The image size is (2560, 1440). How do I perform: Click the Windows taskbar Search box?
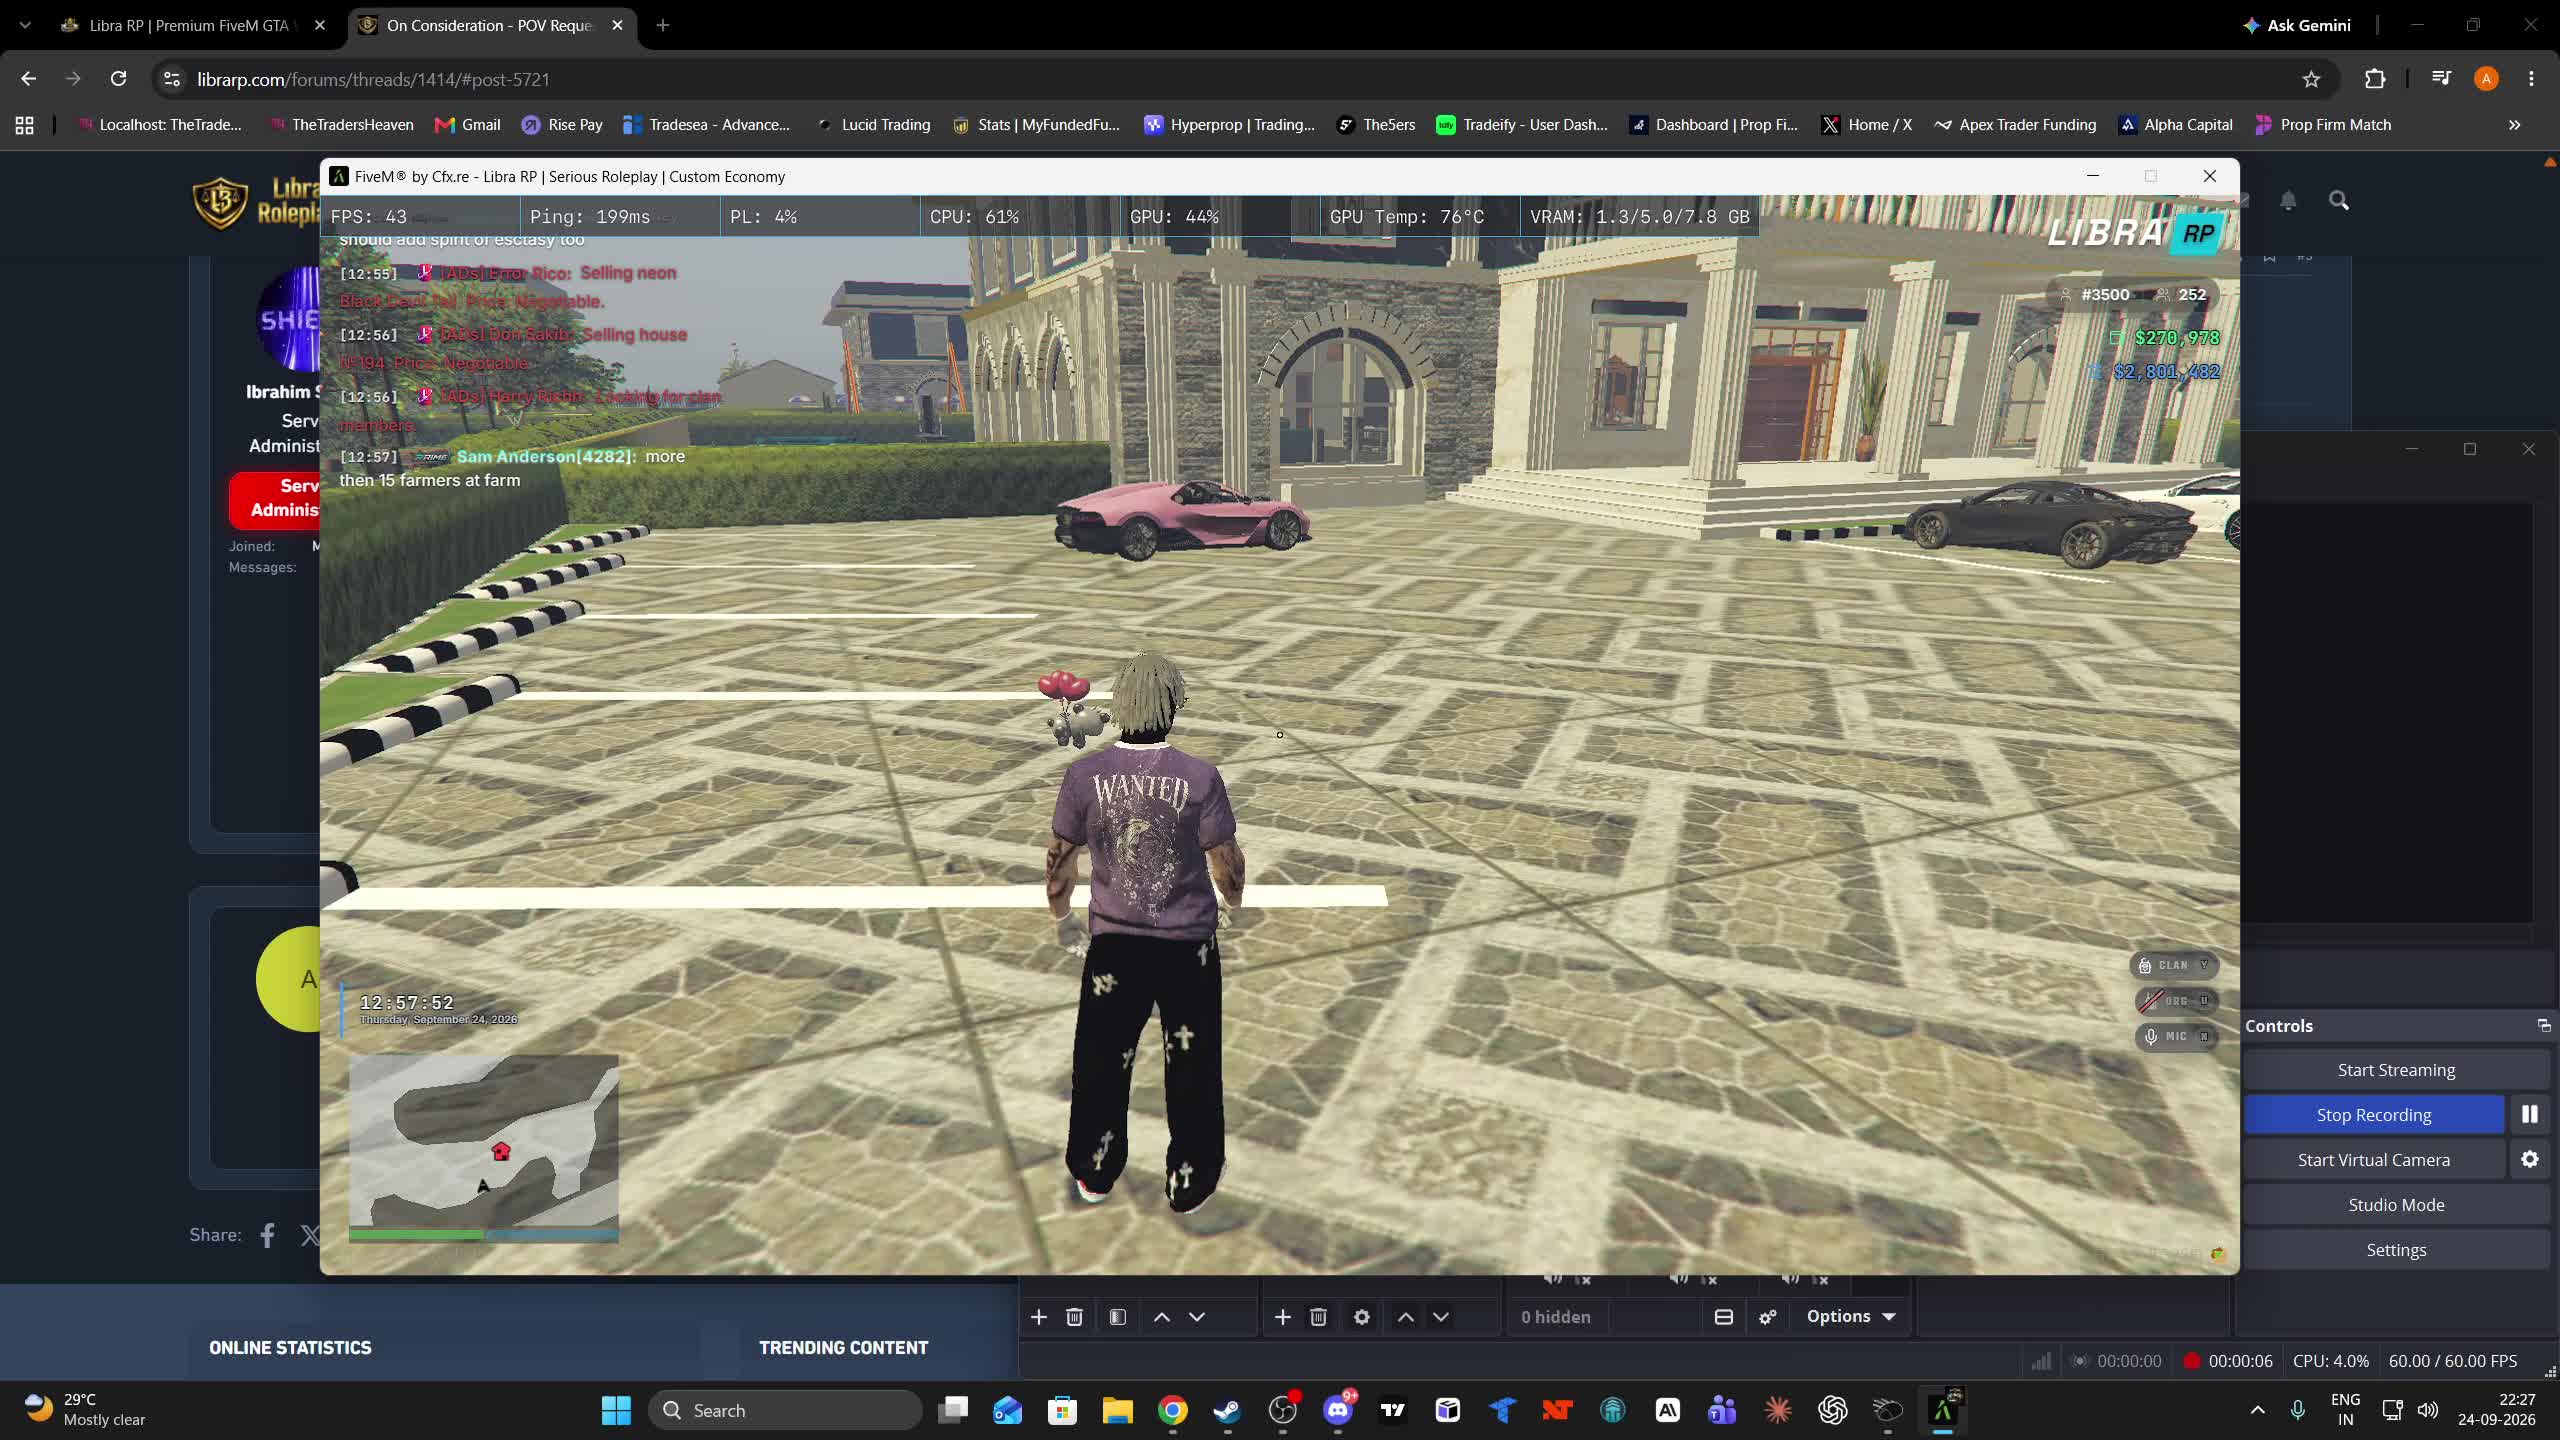point(785,1410)
